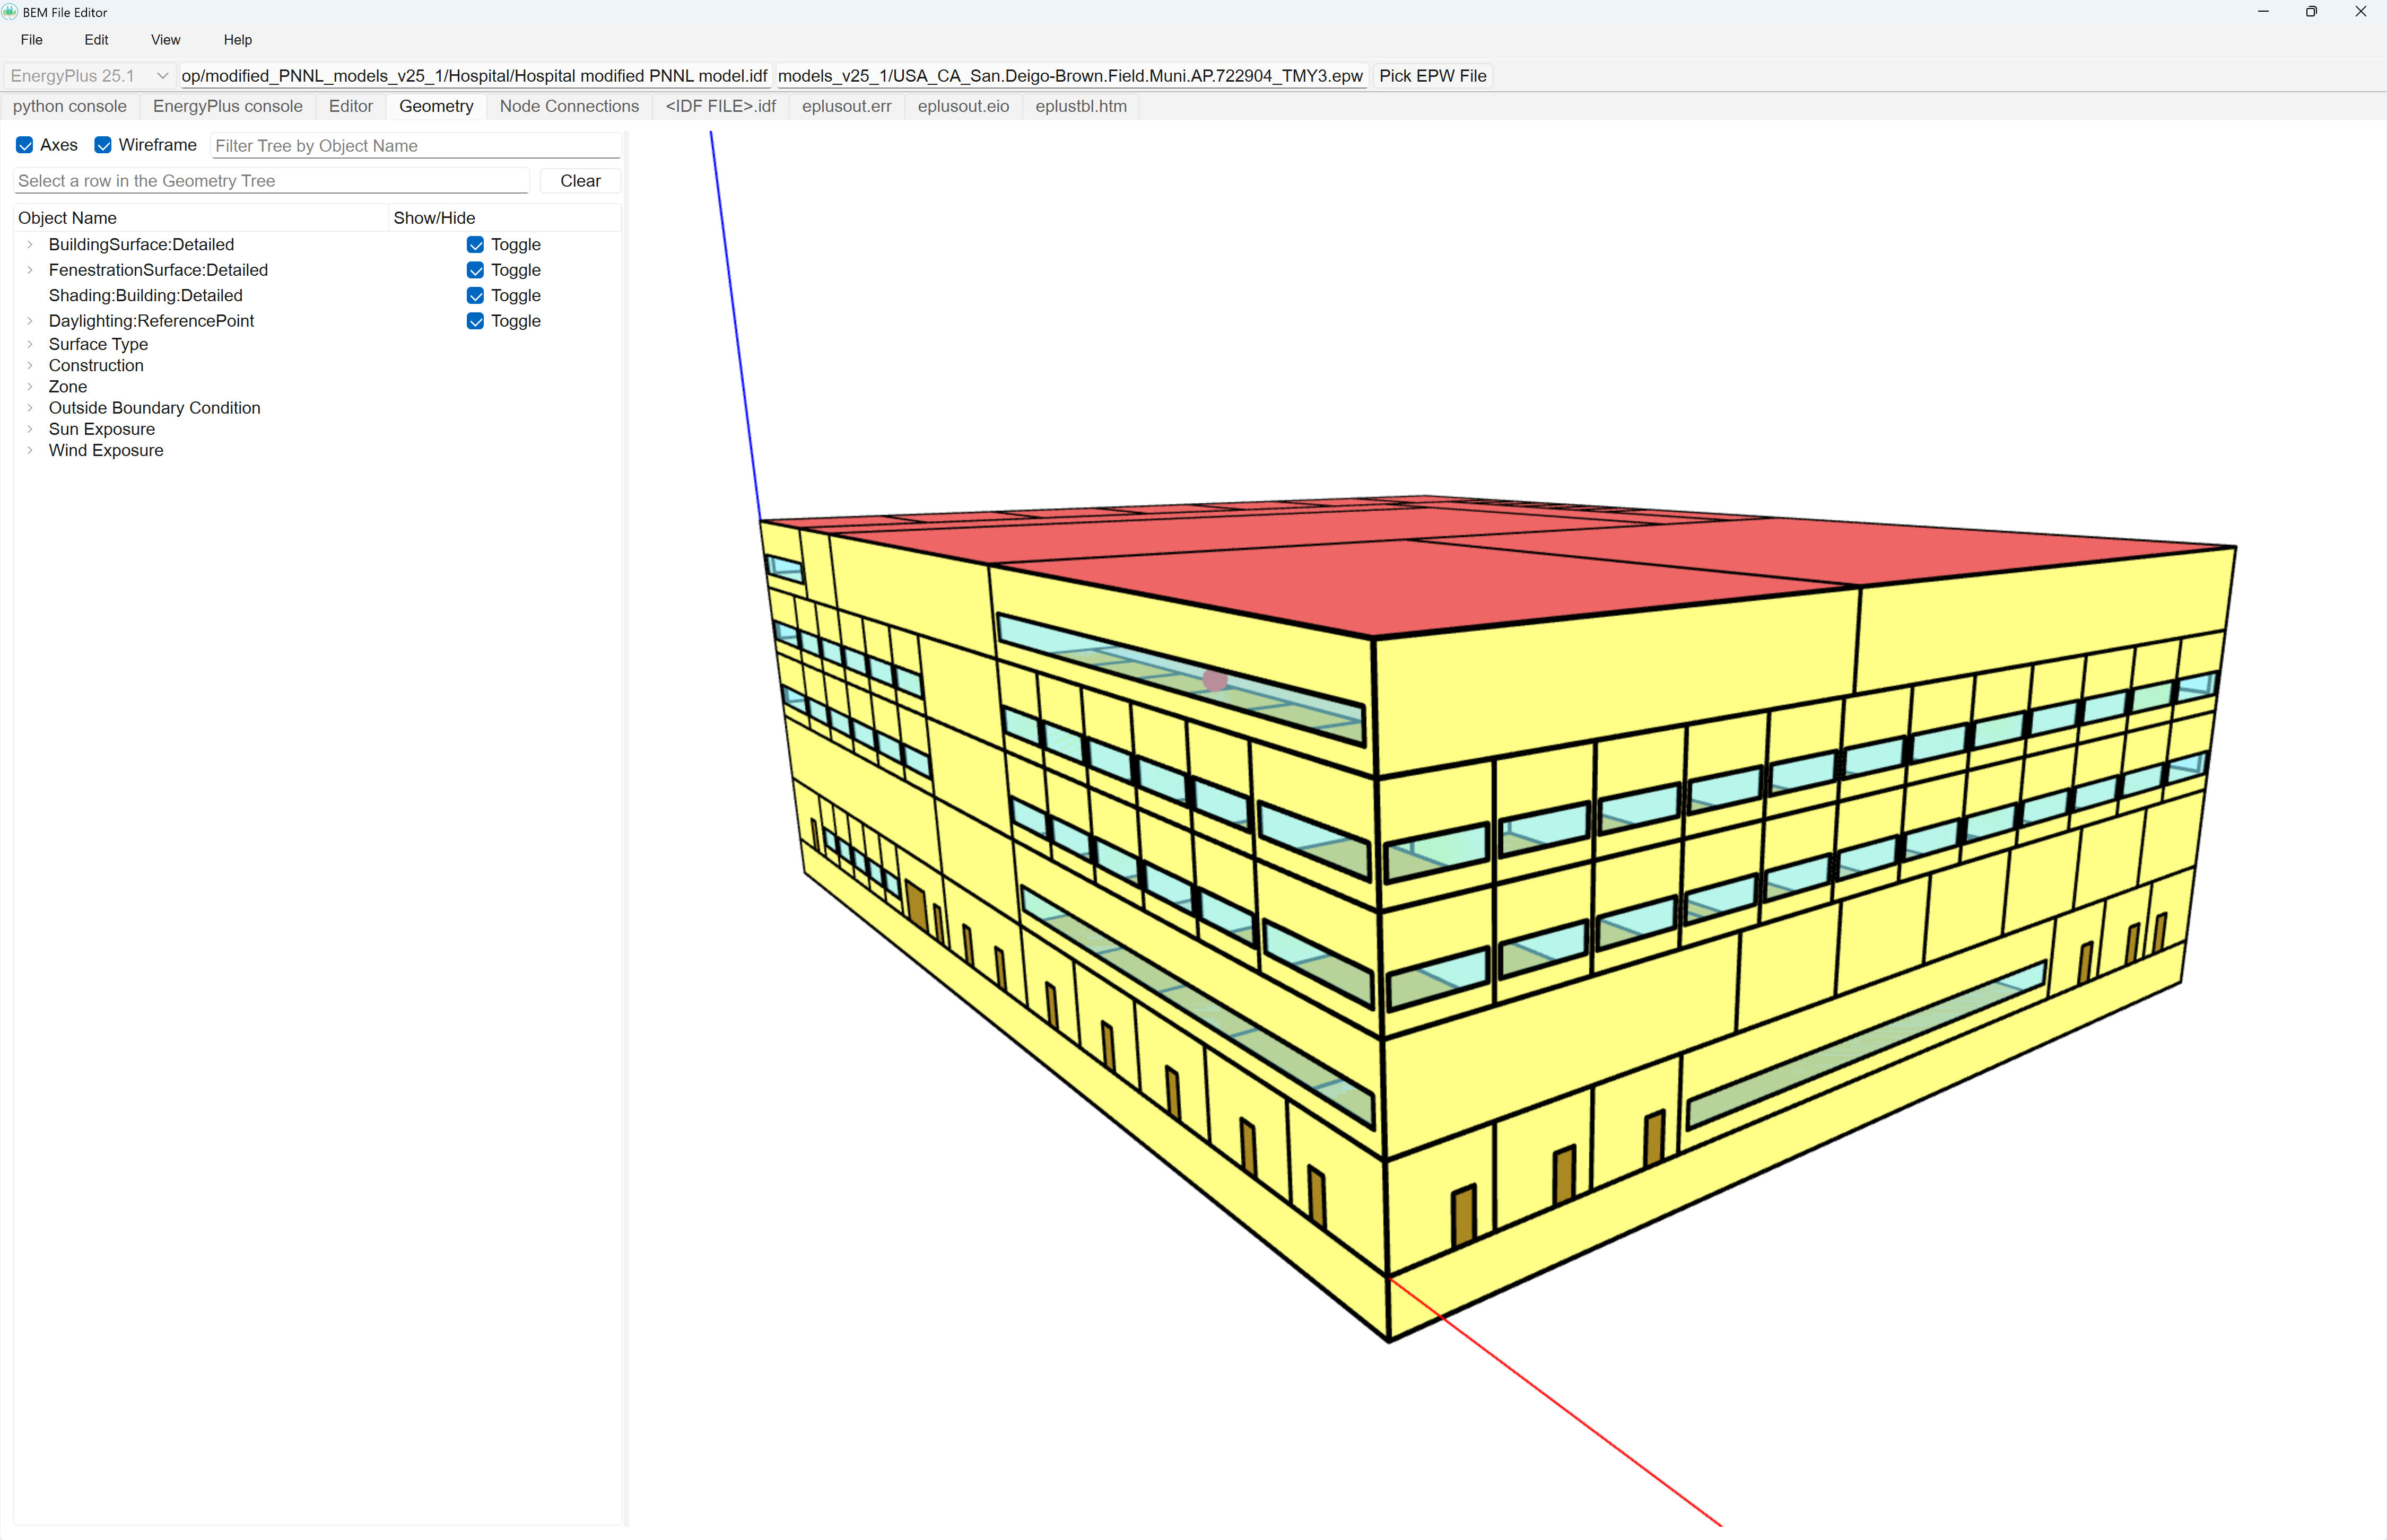Toggle visibility of FenestrationSurface:Detailed
Screen dimensions: 2387x1540
tap(476, 270)
